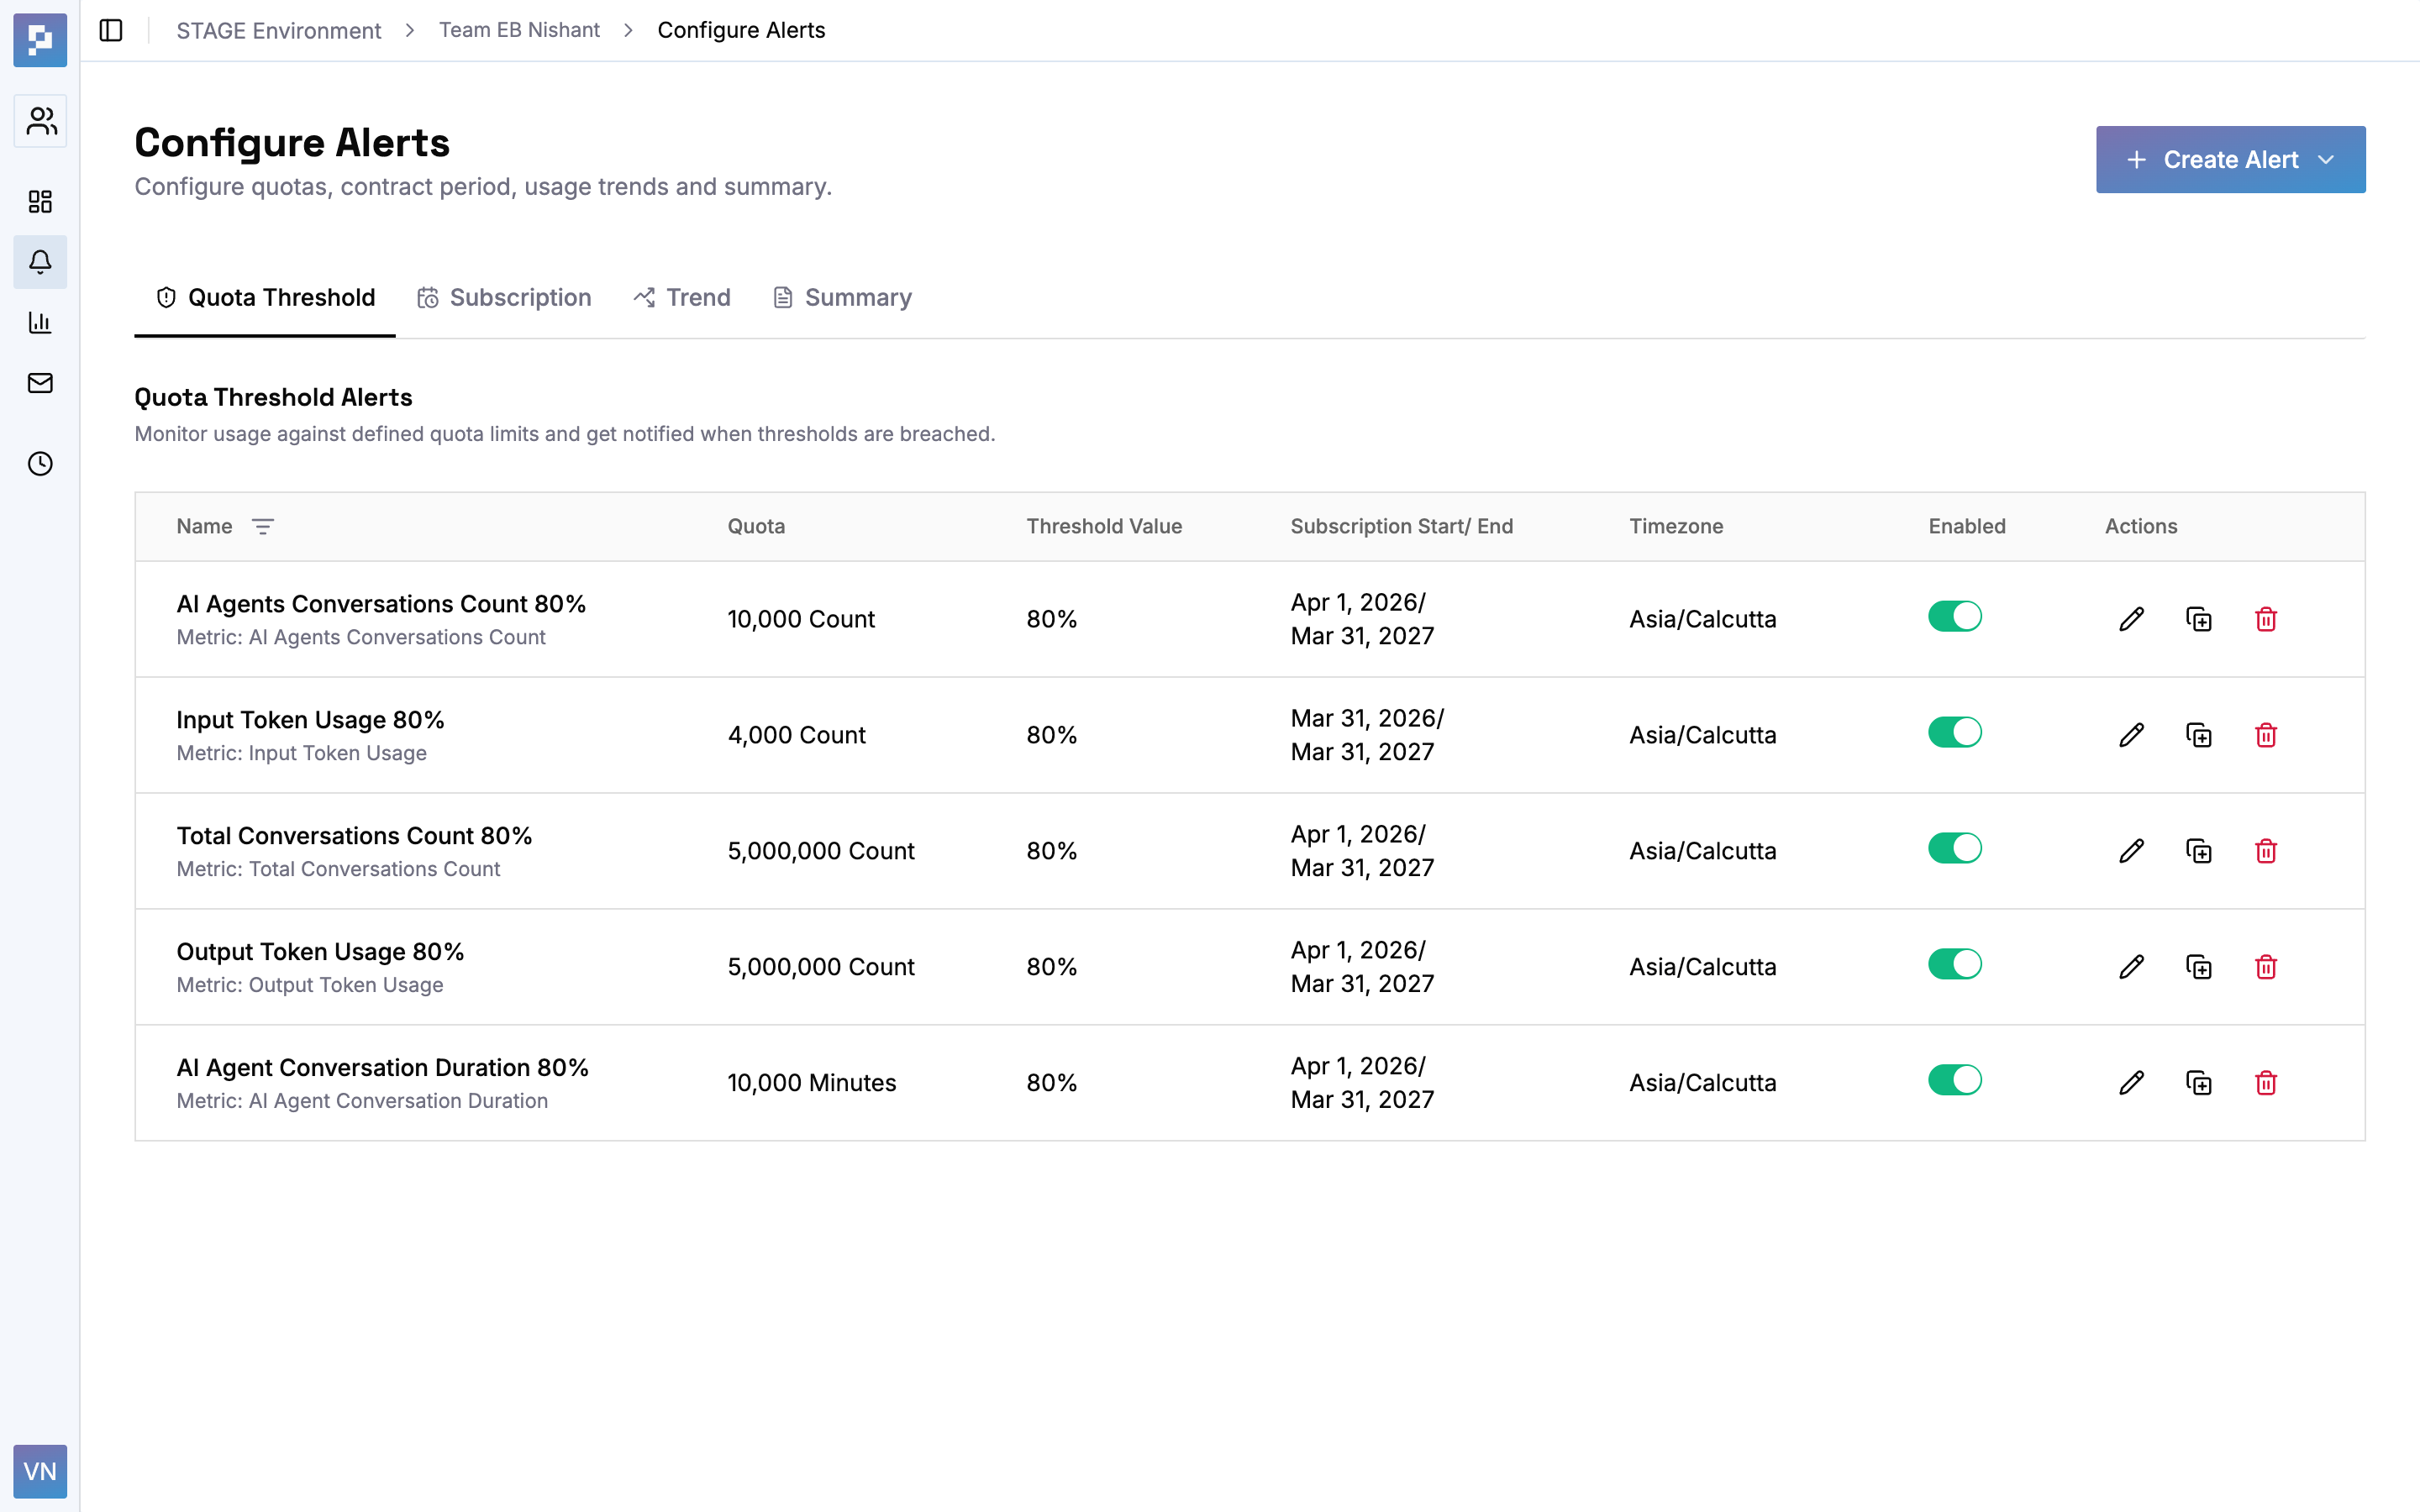The width and height of the screenshot is (2420, 1512).
Task: Click Metric: Input Token Usage subtitle
Action: pyautogui.click(x=301, y=753)
